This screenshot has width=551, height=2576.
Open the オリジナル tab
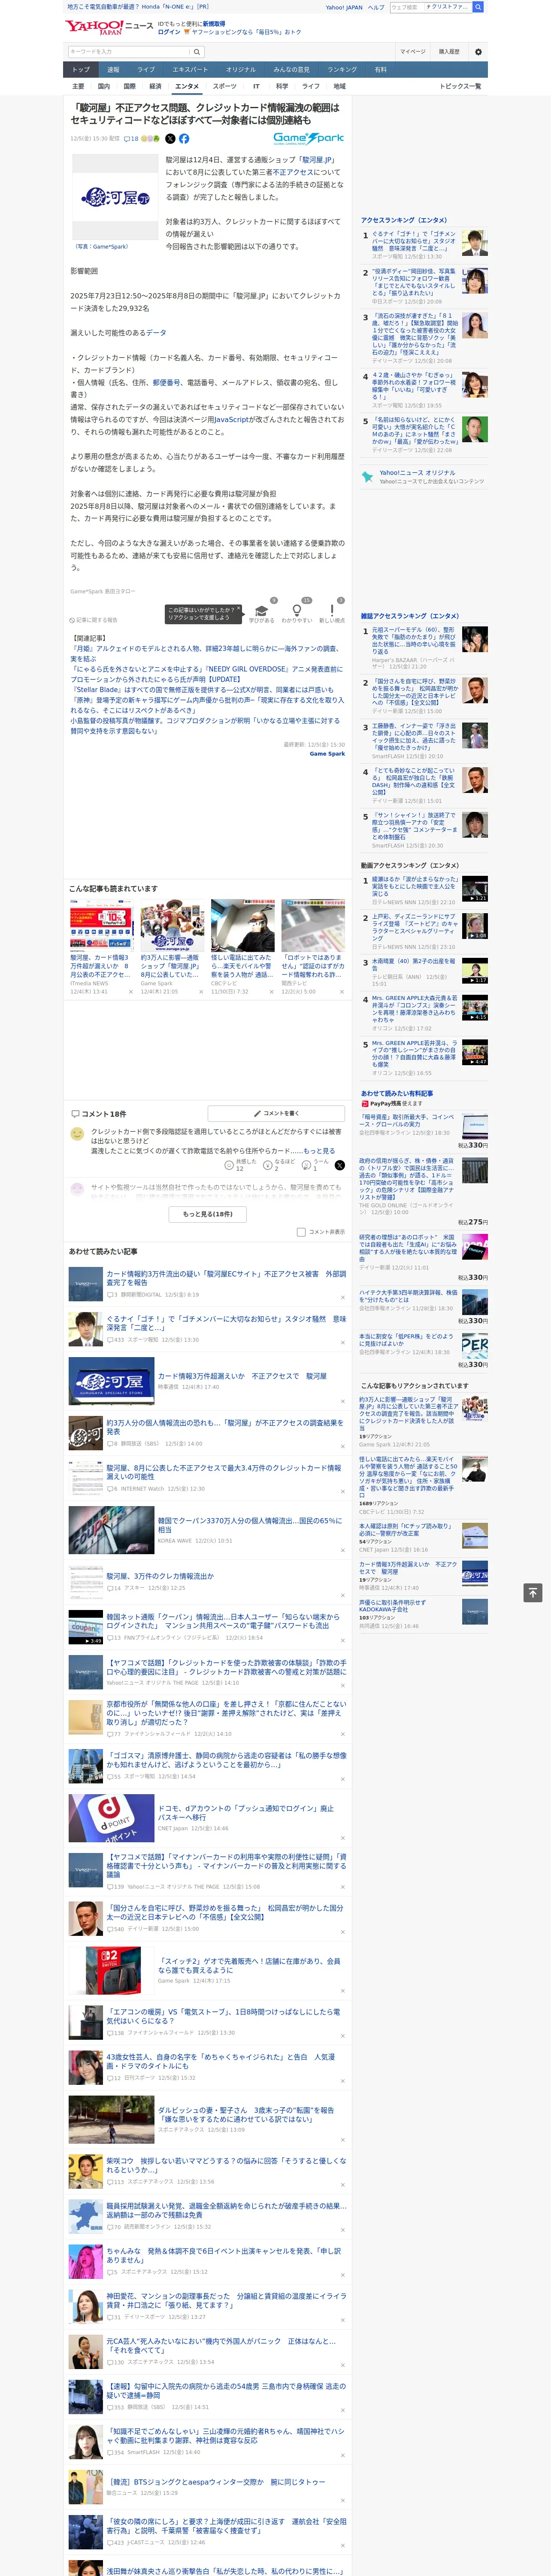(x=241, y=70)
